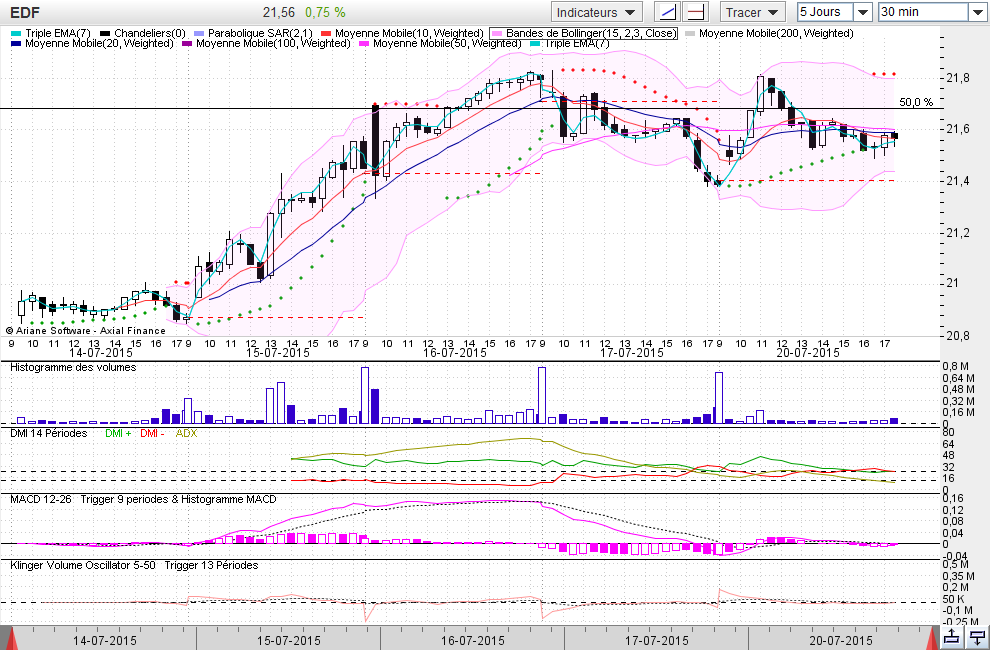Select the Bandes de Bollinger(15, 2,3, Close) legend entry
The width and height of the screenshot is (990, 650).
click(x=584, y=33)
